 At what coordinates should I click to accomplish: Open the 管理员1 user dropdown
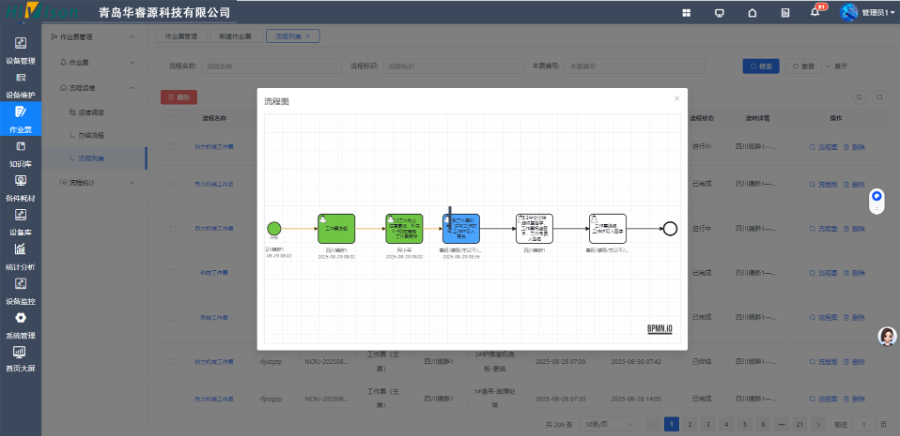click(x=866, y=13)
